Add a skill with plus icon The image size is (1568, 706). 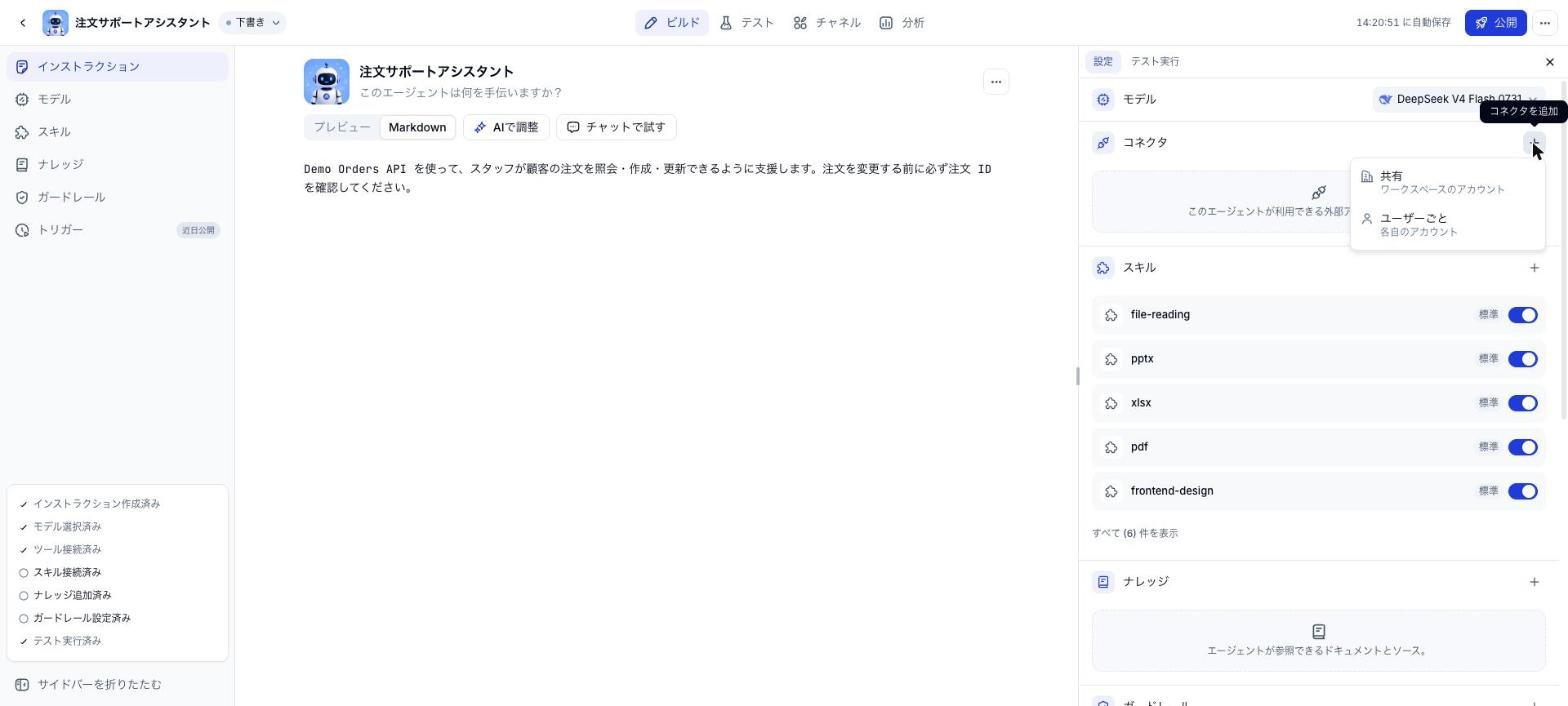click(x=1534, y=268)
